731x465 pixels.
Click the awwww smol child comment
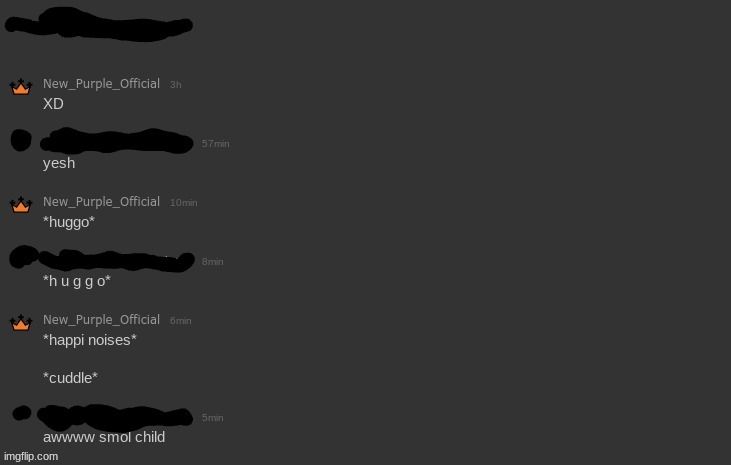[104, 437]
